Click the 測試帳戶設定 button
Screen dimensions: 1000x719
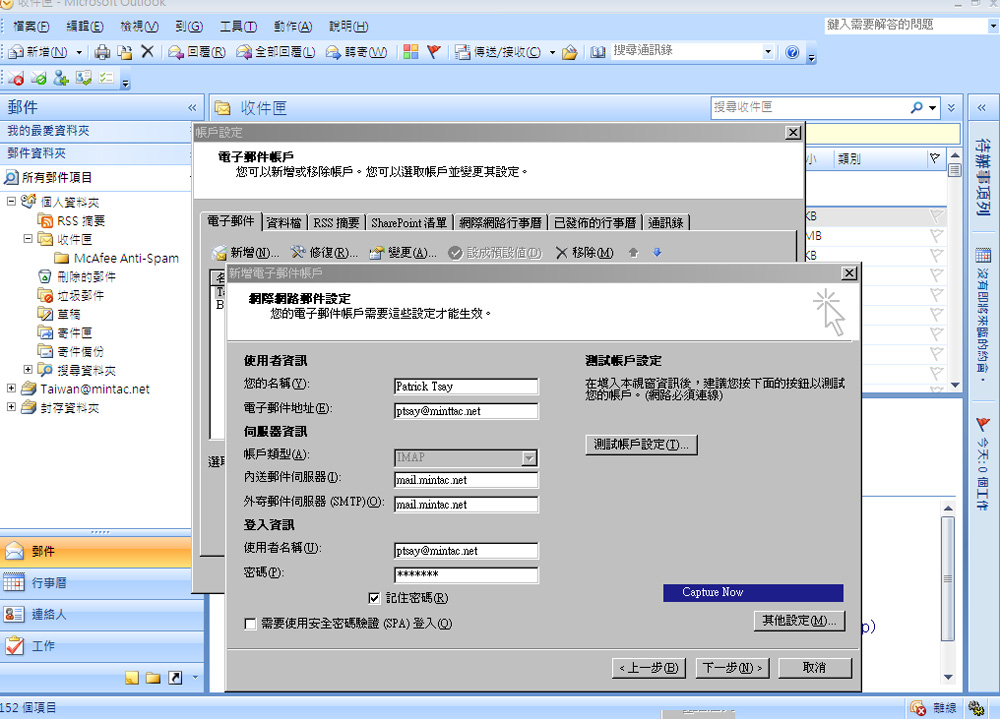coord(641,444)
